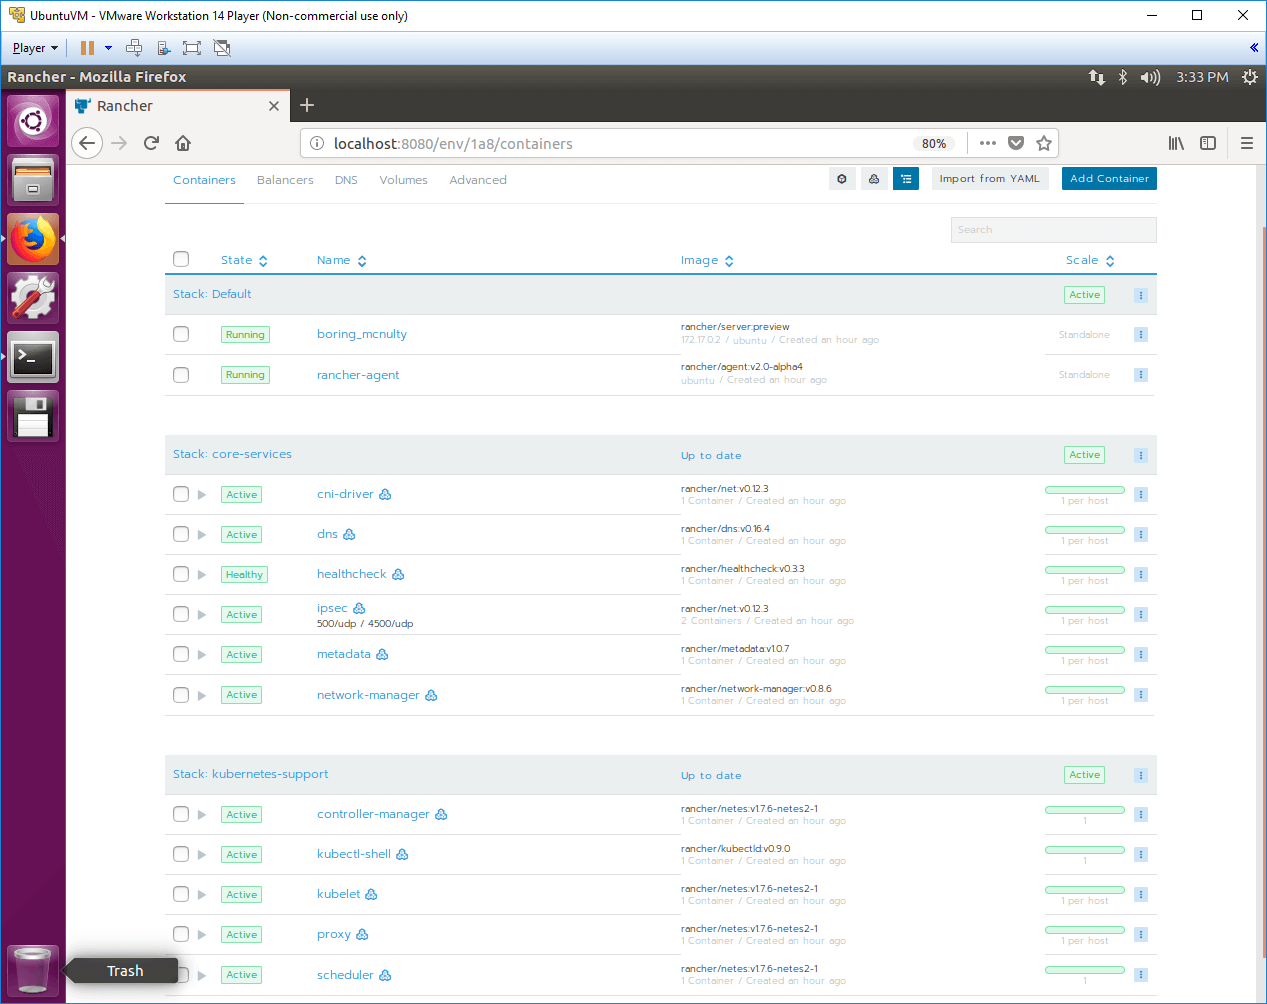Select the dns checkbox

click(x=181, y=534)
